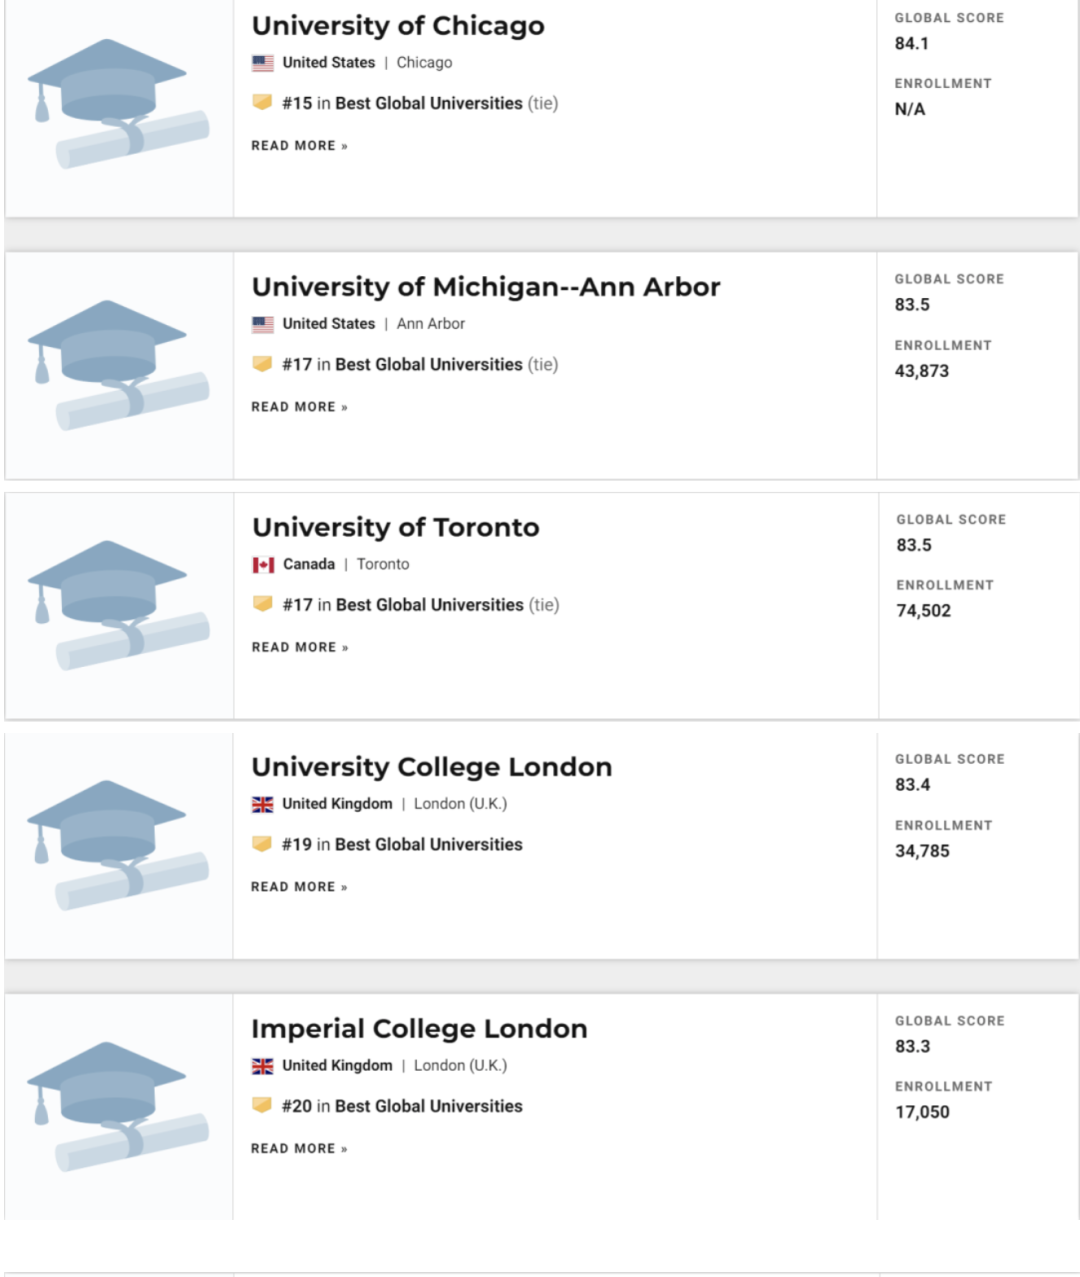Click the Canada flag icon
The width and height of the screenshot is (1080, 1277).
pos(263,565)
